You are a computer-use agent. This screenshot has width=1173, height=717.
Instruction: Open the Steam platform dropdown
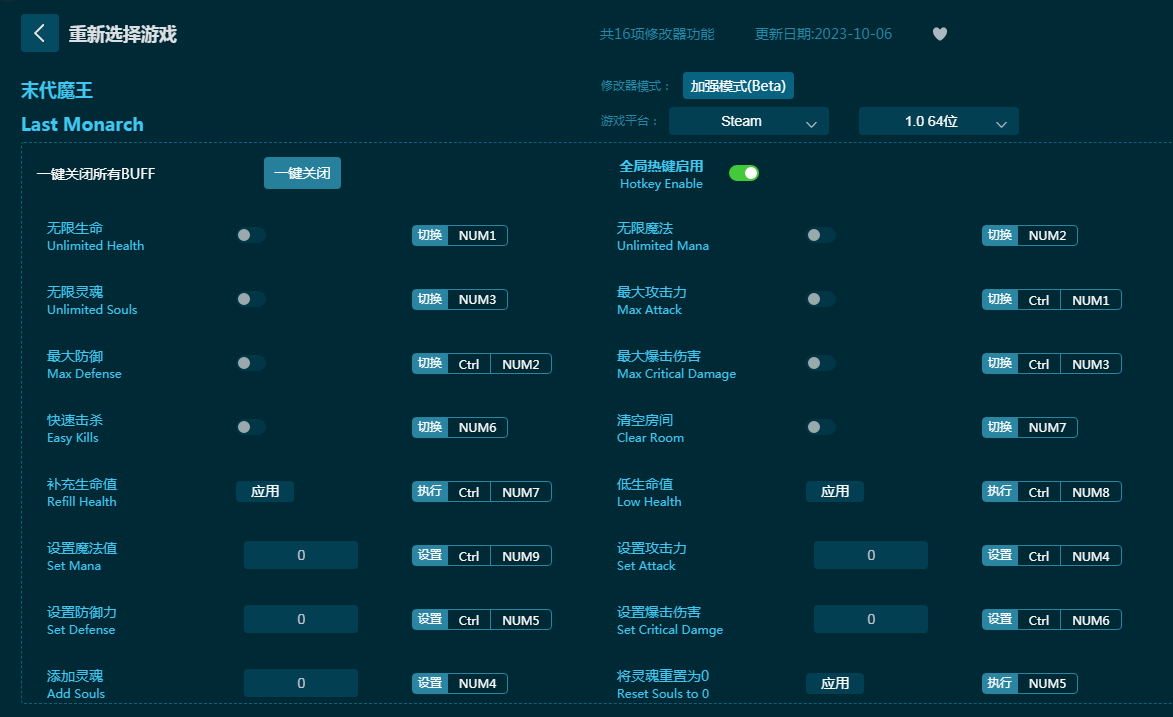[748, 121]
